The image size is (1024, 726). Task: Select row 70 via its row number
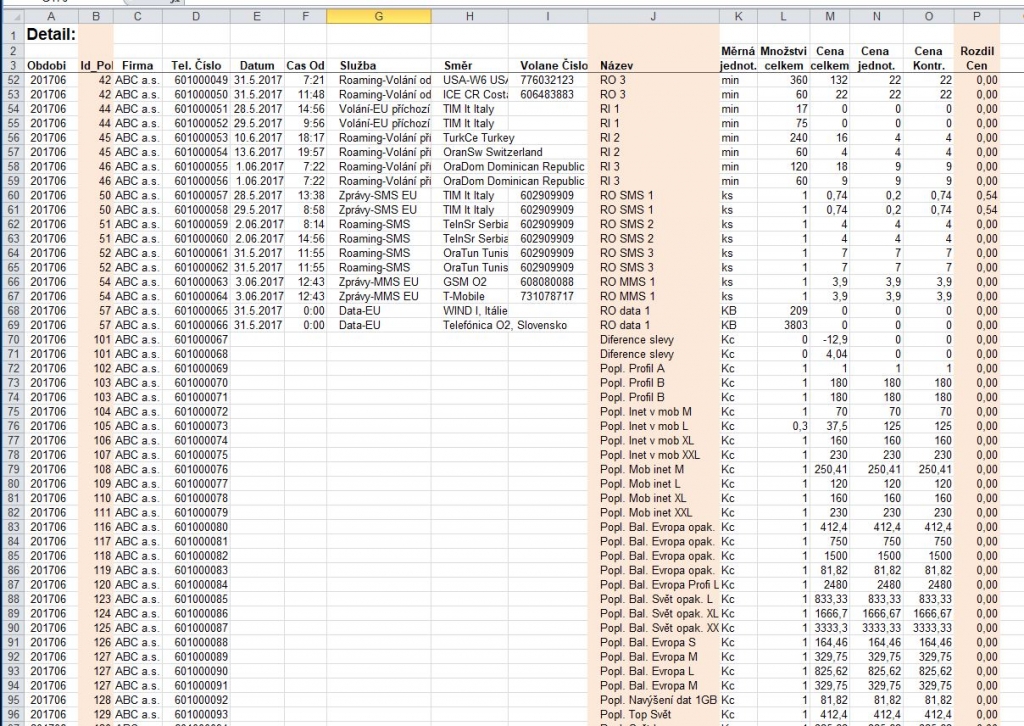12,339
